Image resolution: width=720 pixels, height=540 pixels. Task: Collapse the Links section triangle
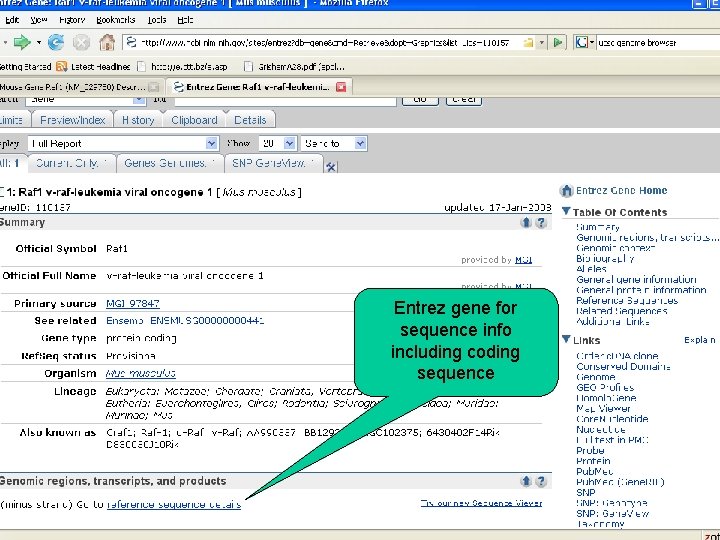(x=566, y=339)
